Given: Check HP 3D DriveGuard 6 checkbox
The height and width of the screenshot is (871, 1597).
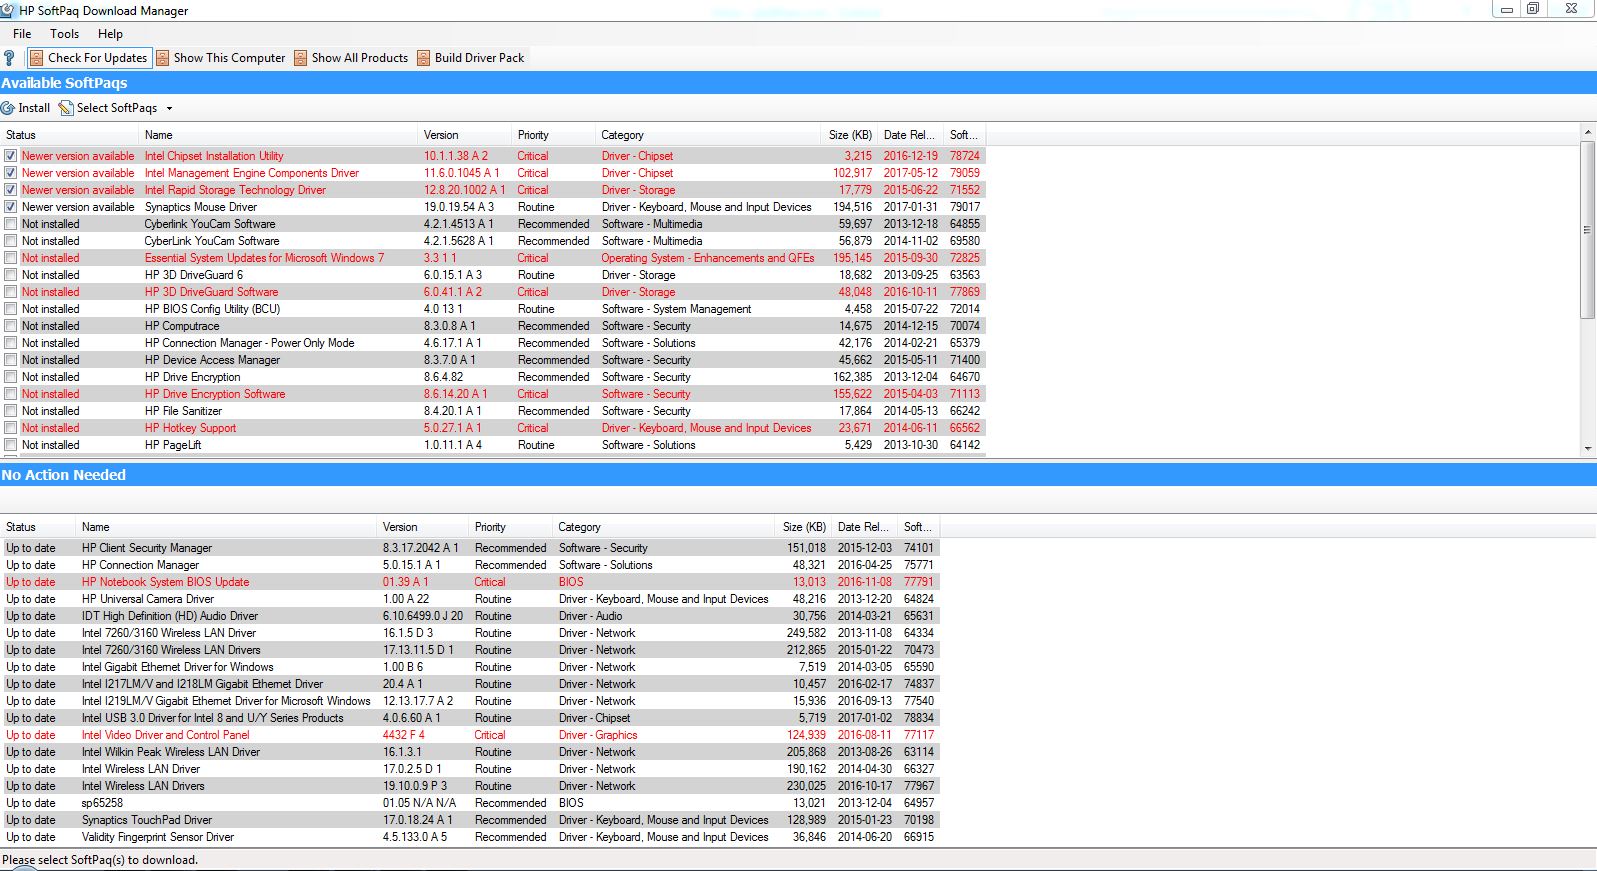Looking at the screenshot, I should (11, 275).
